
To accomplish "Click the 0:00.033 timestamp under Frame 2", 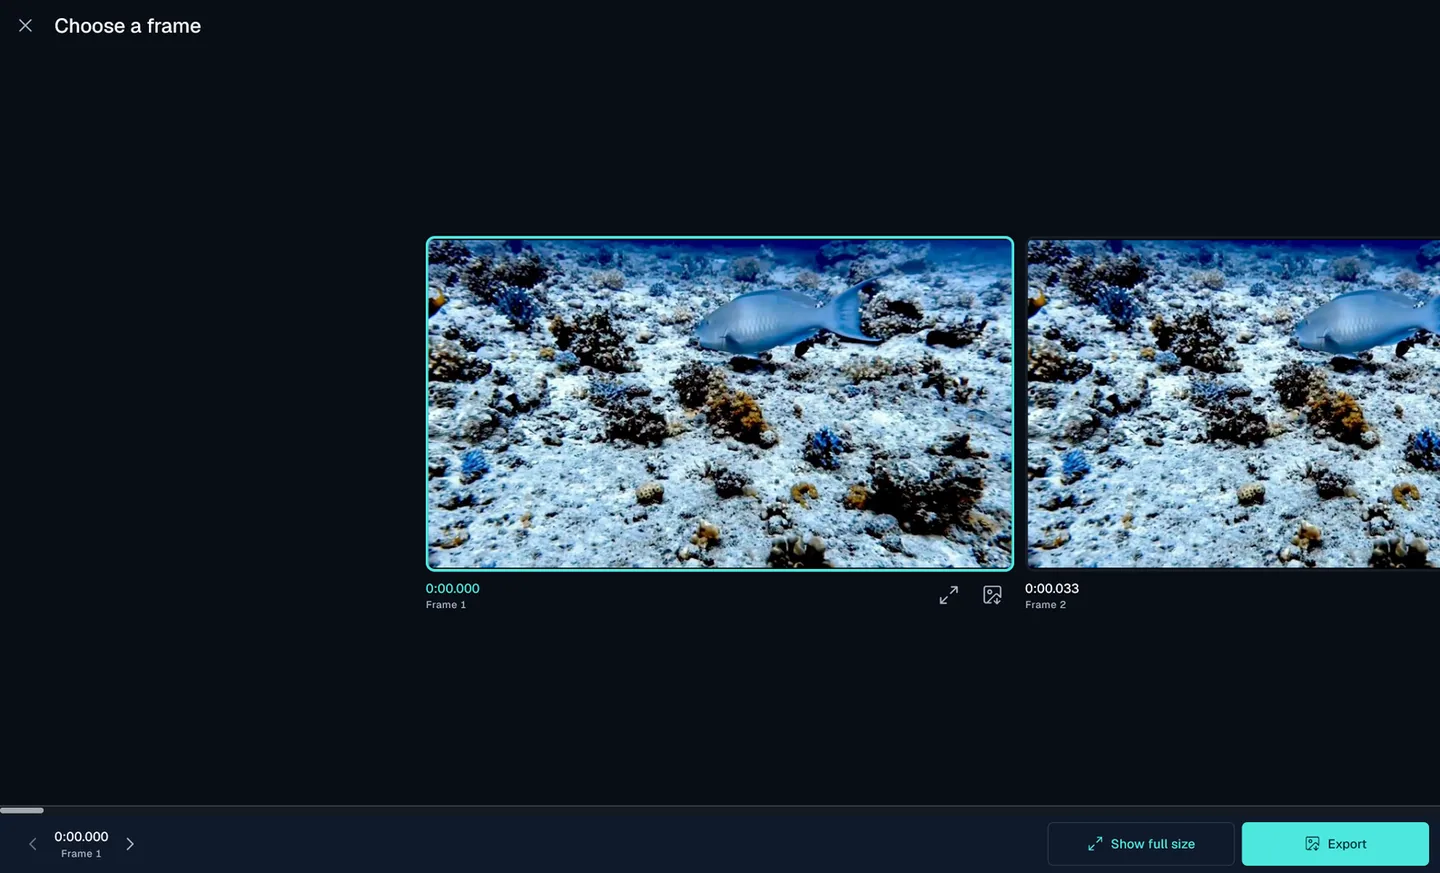I will [x=1052, y=588].
